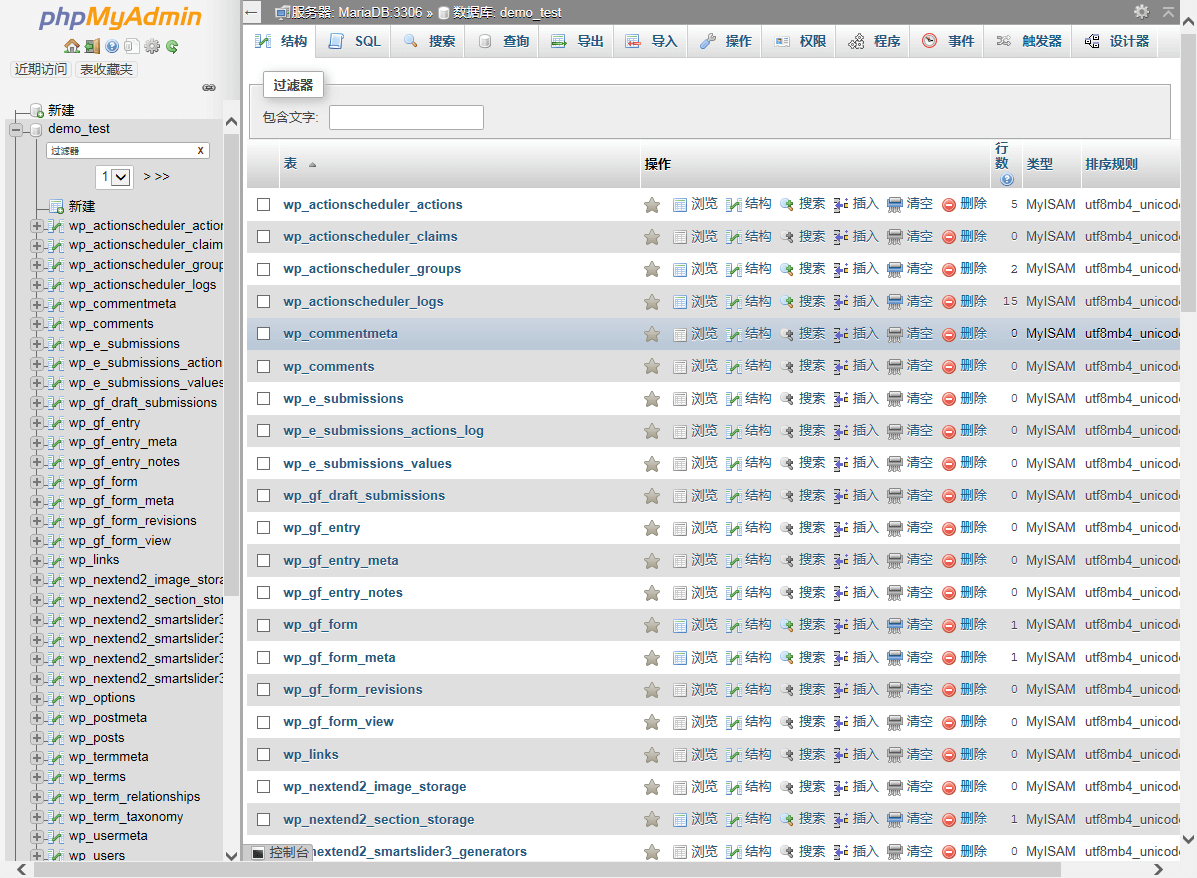The height and width of the screenshot is (878, 1197).
Task: Click the bottom horizontal scrollbar
Action: tap(547, 870)
